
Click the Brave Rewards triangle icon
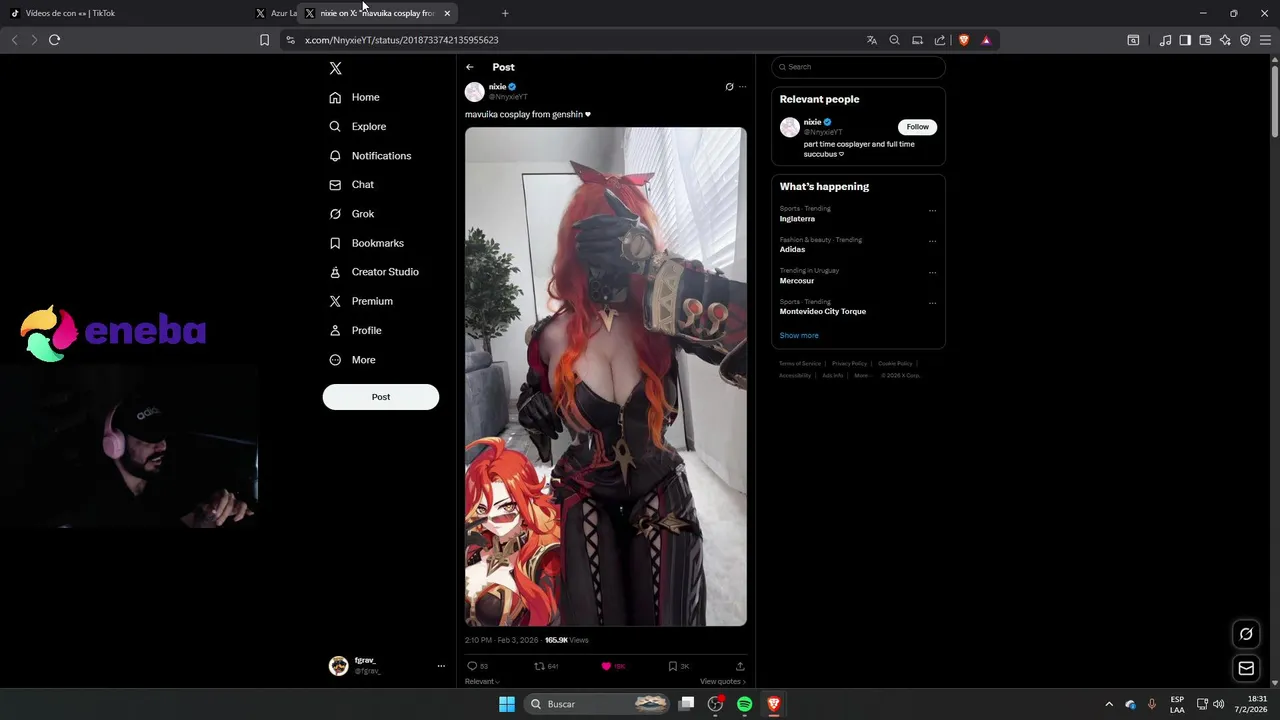pos(986,40)
